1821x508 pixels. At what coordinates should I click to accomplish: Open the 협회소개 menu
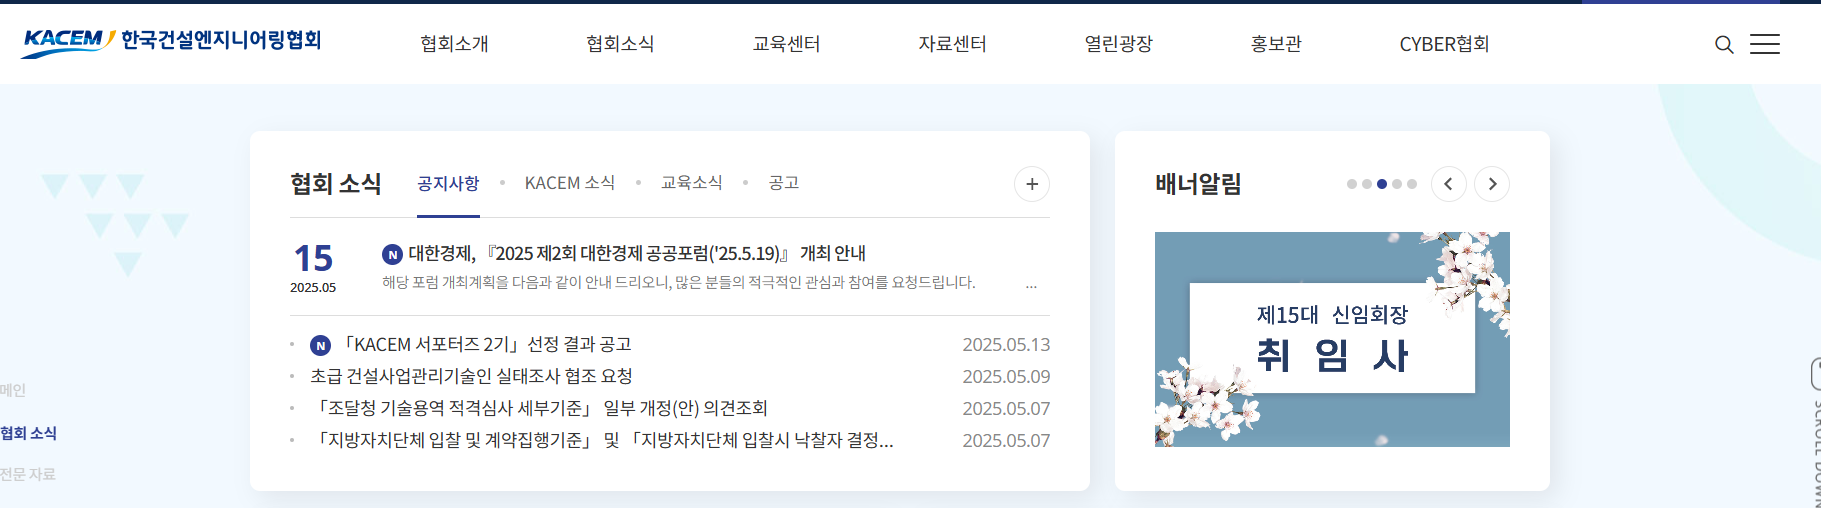454,44
